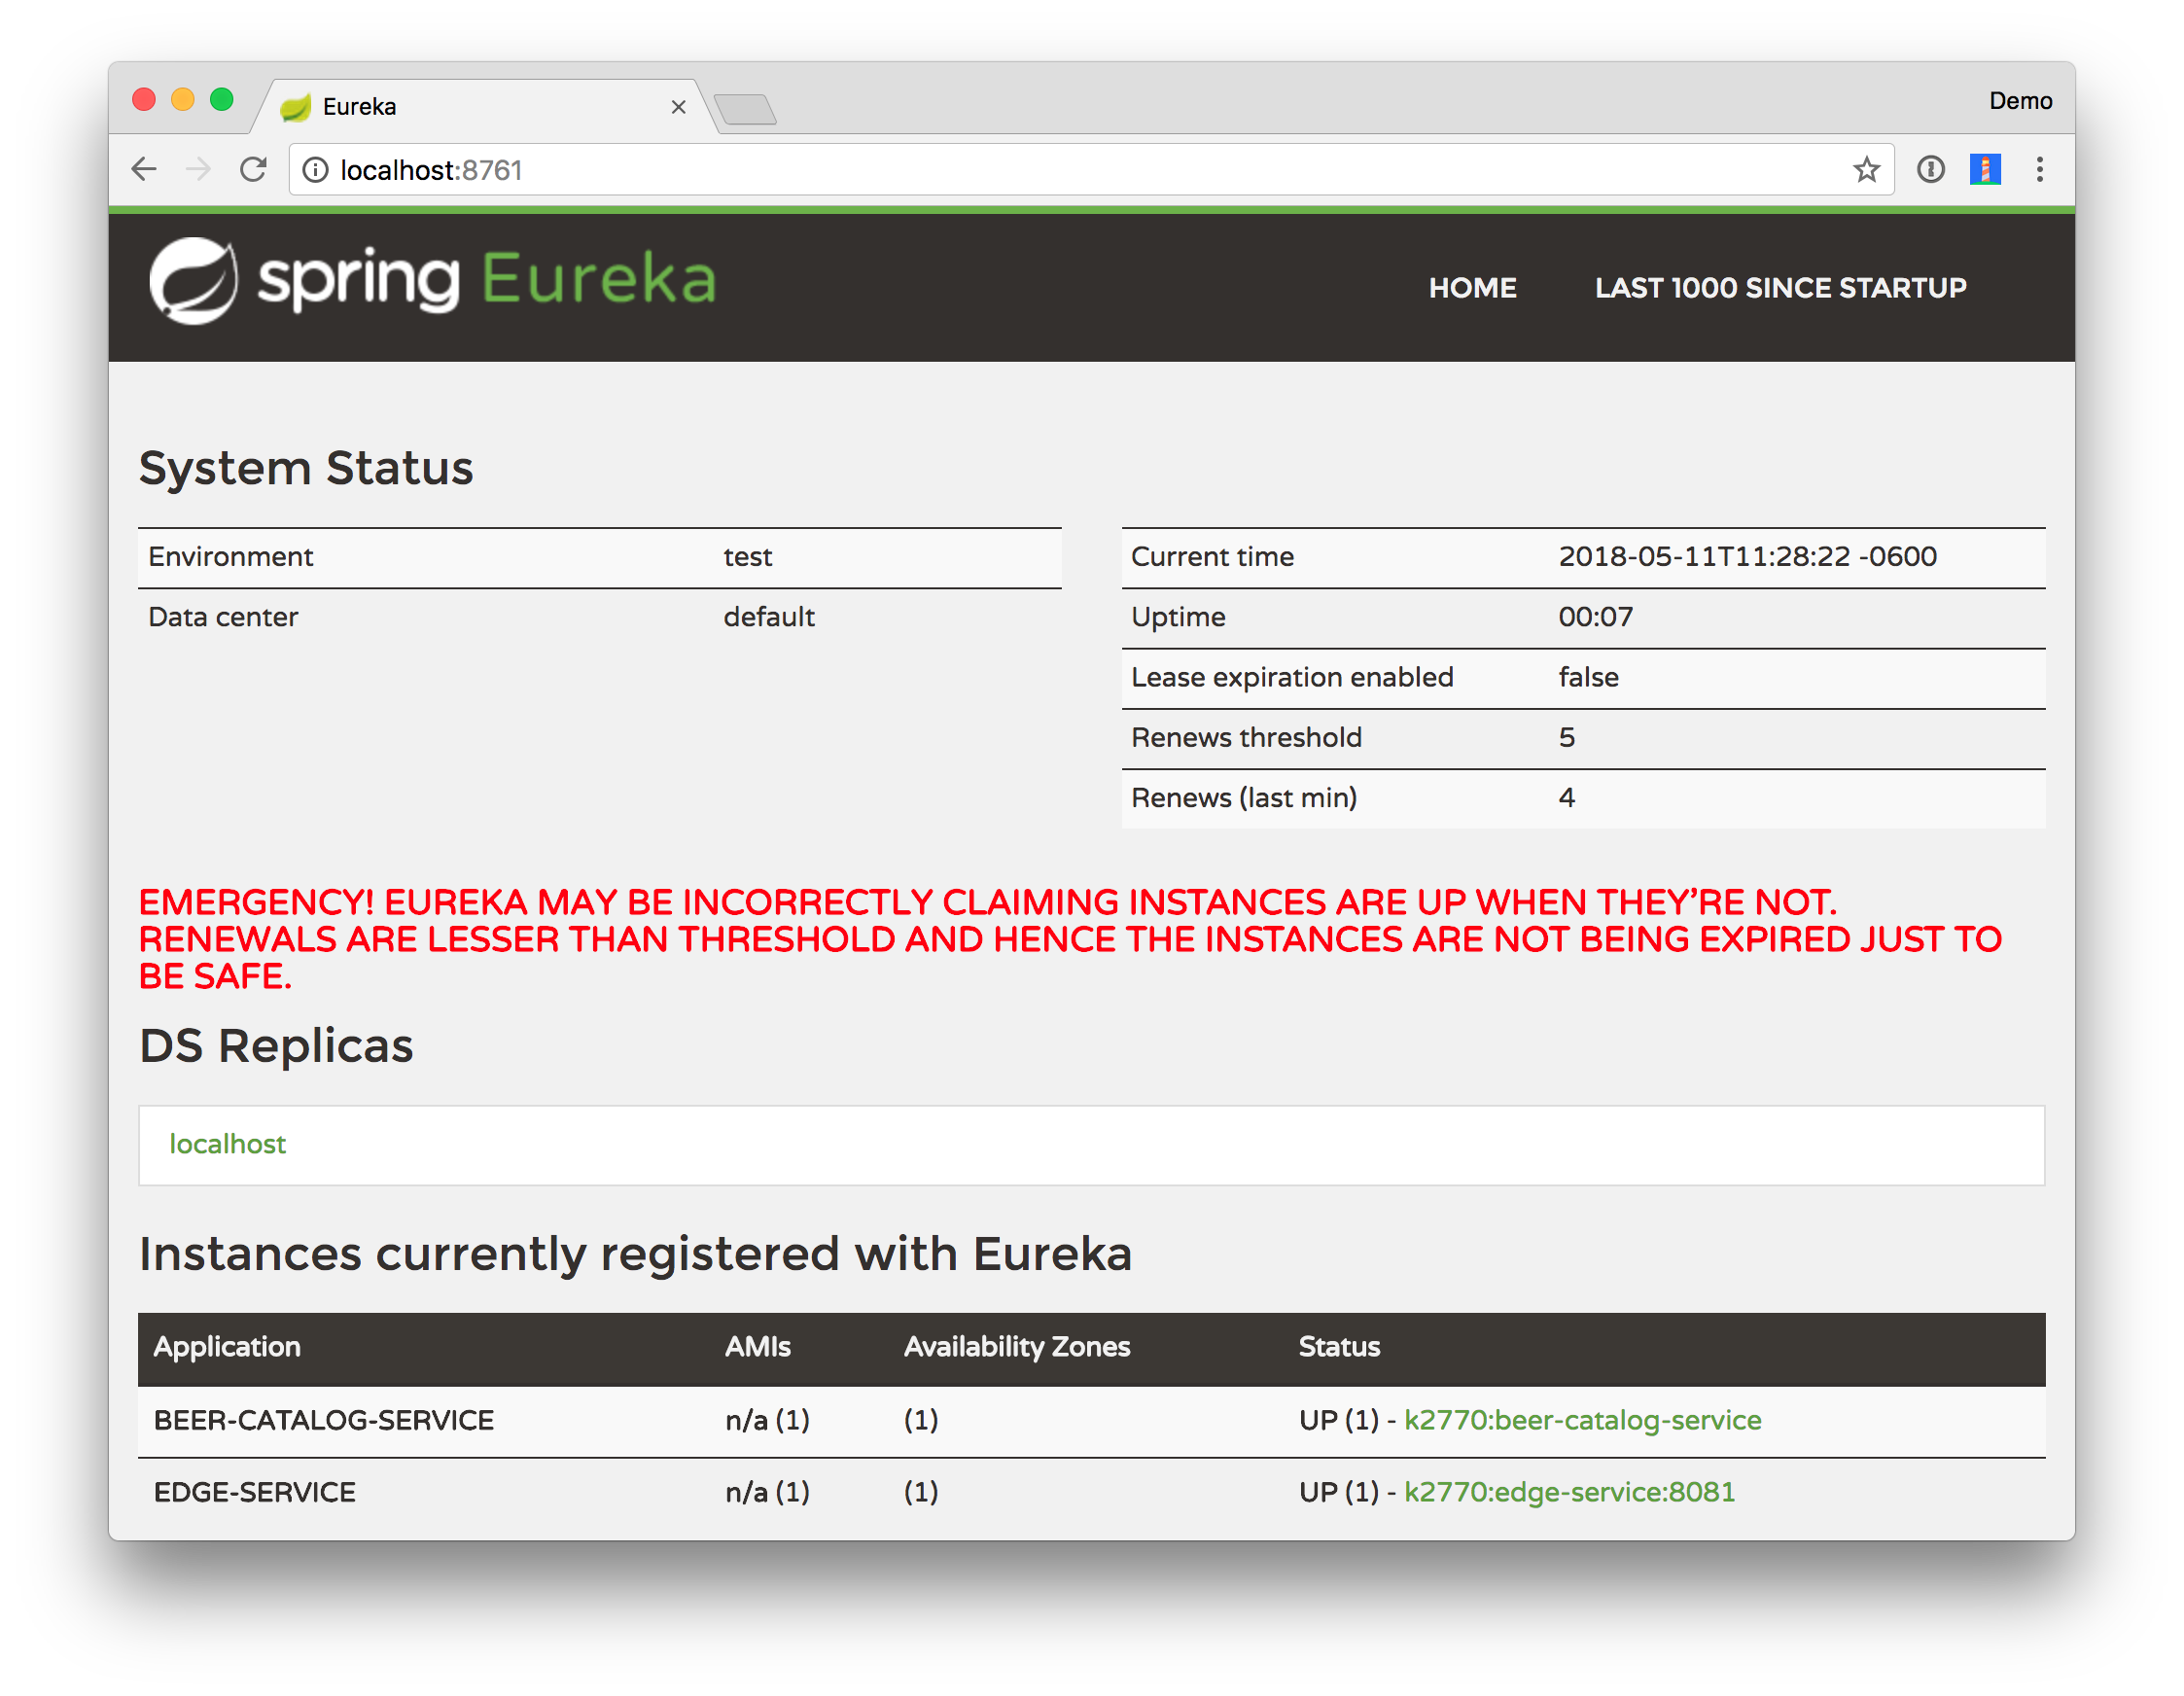Screen dimensions: 2184x1696
Task: Open a new tab button
Action: click(x=746, y=109)
